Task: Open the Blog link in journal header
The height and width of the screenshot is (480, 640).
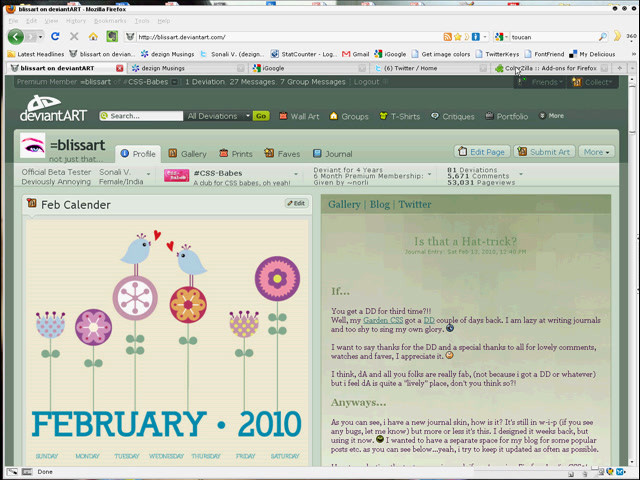Action: coord(380,204)
